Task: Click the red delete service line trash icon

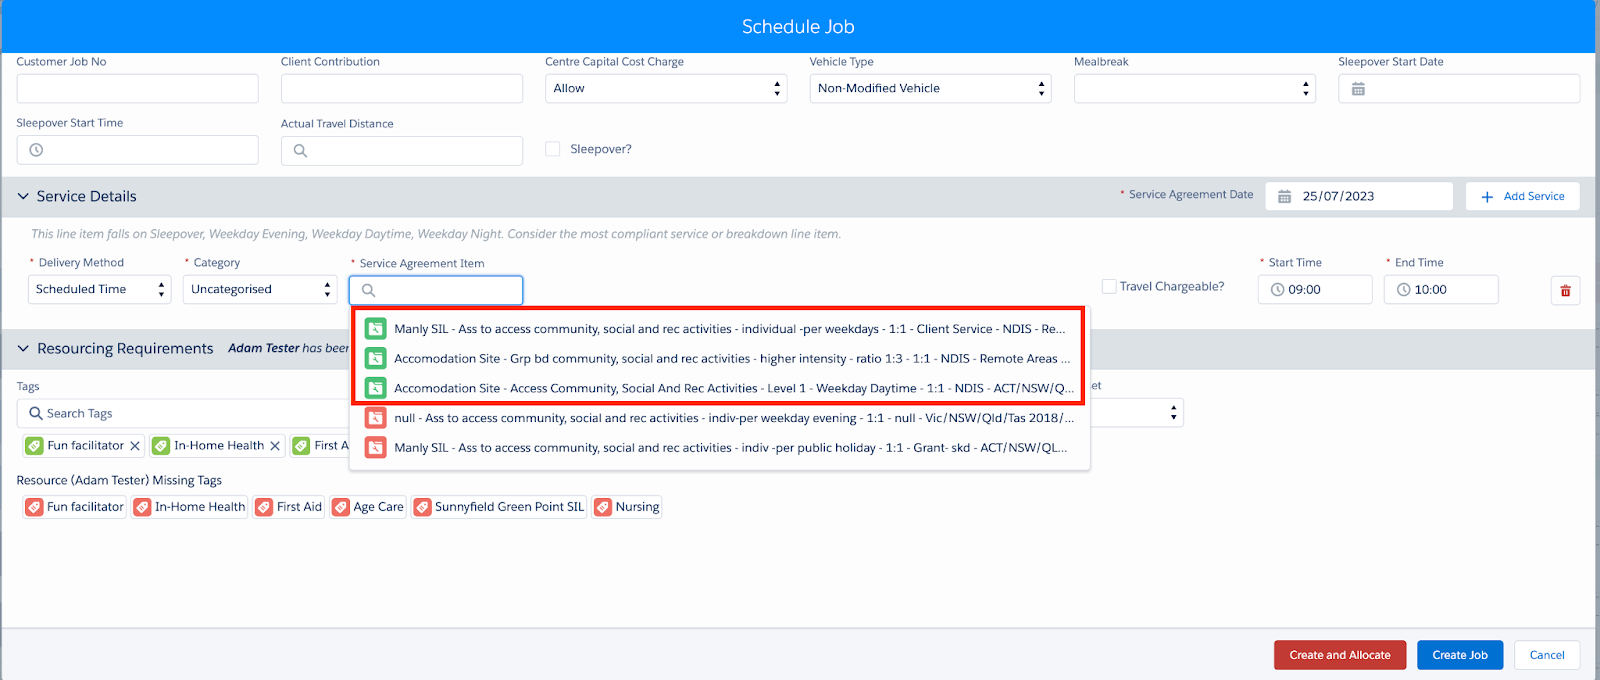Action: (x=1565, y=290)
